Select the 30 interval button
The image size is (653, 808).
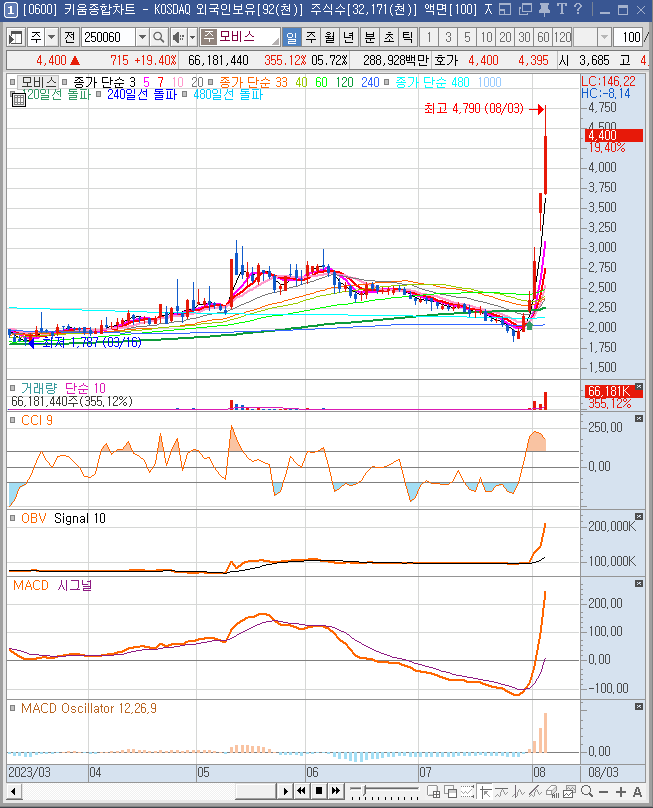[x=524, y=37]
